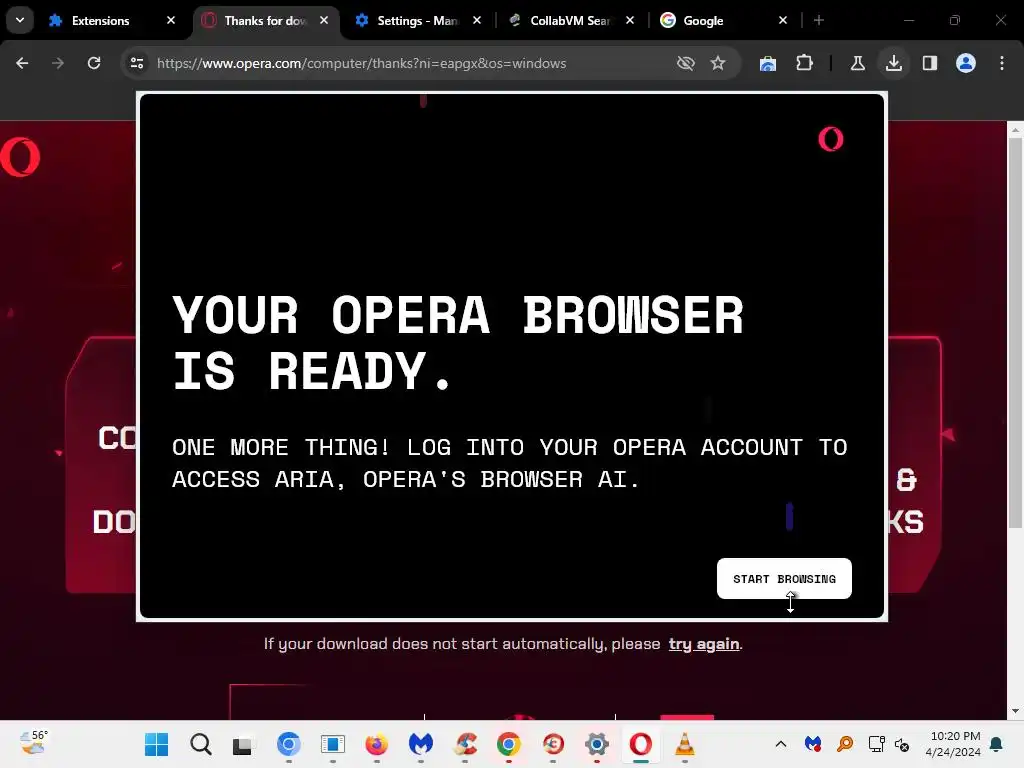The height and width of the screenshot is (768, 1024).
Task: Go back to the previous page
Action: (22, 63)
